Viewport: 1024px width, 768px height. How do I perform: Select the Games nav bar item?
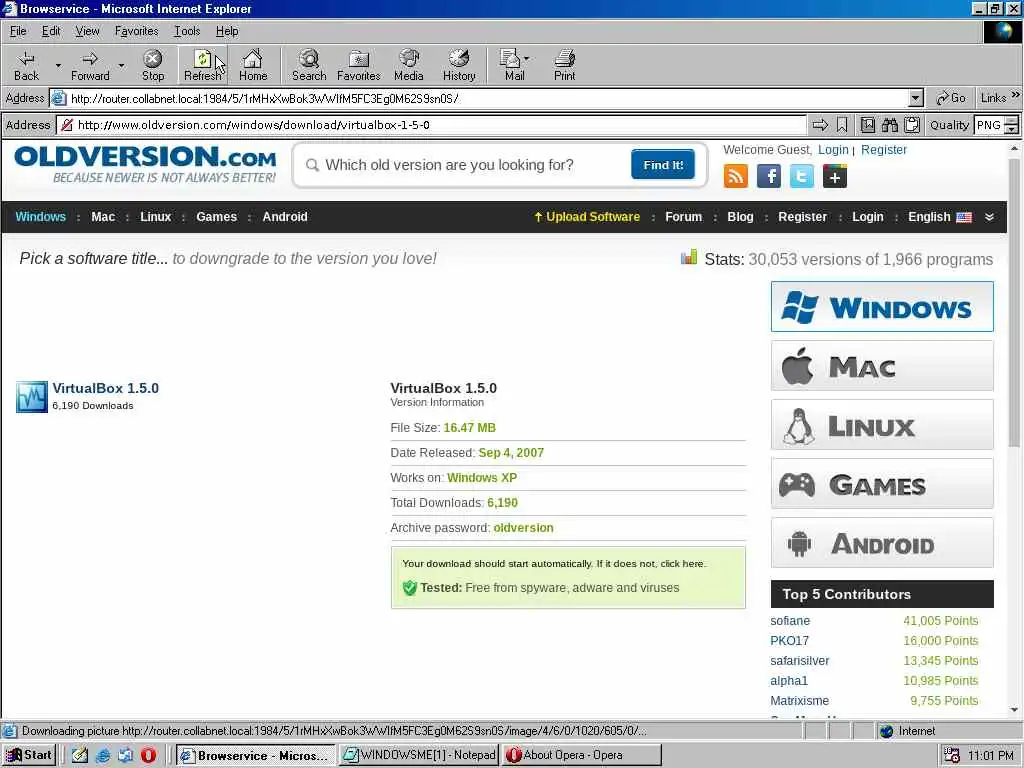click(x=216, y=217)
